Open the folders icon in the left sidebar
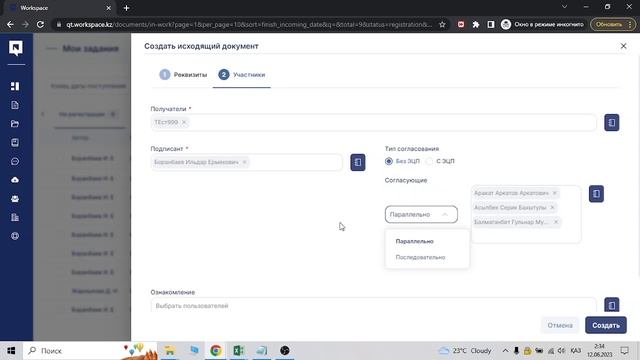640x360 pixels. pos(15,124)
